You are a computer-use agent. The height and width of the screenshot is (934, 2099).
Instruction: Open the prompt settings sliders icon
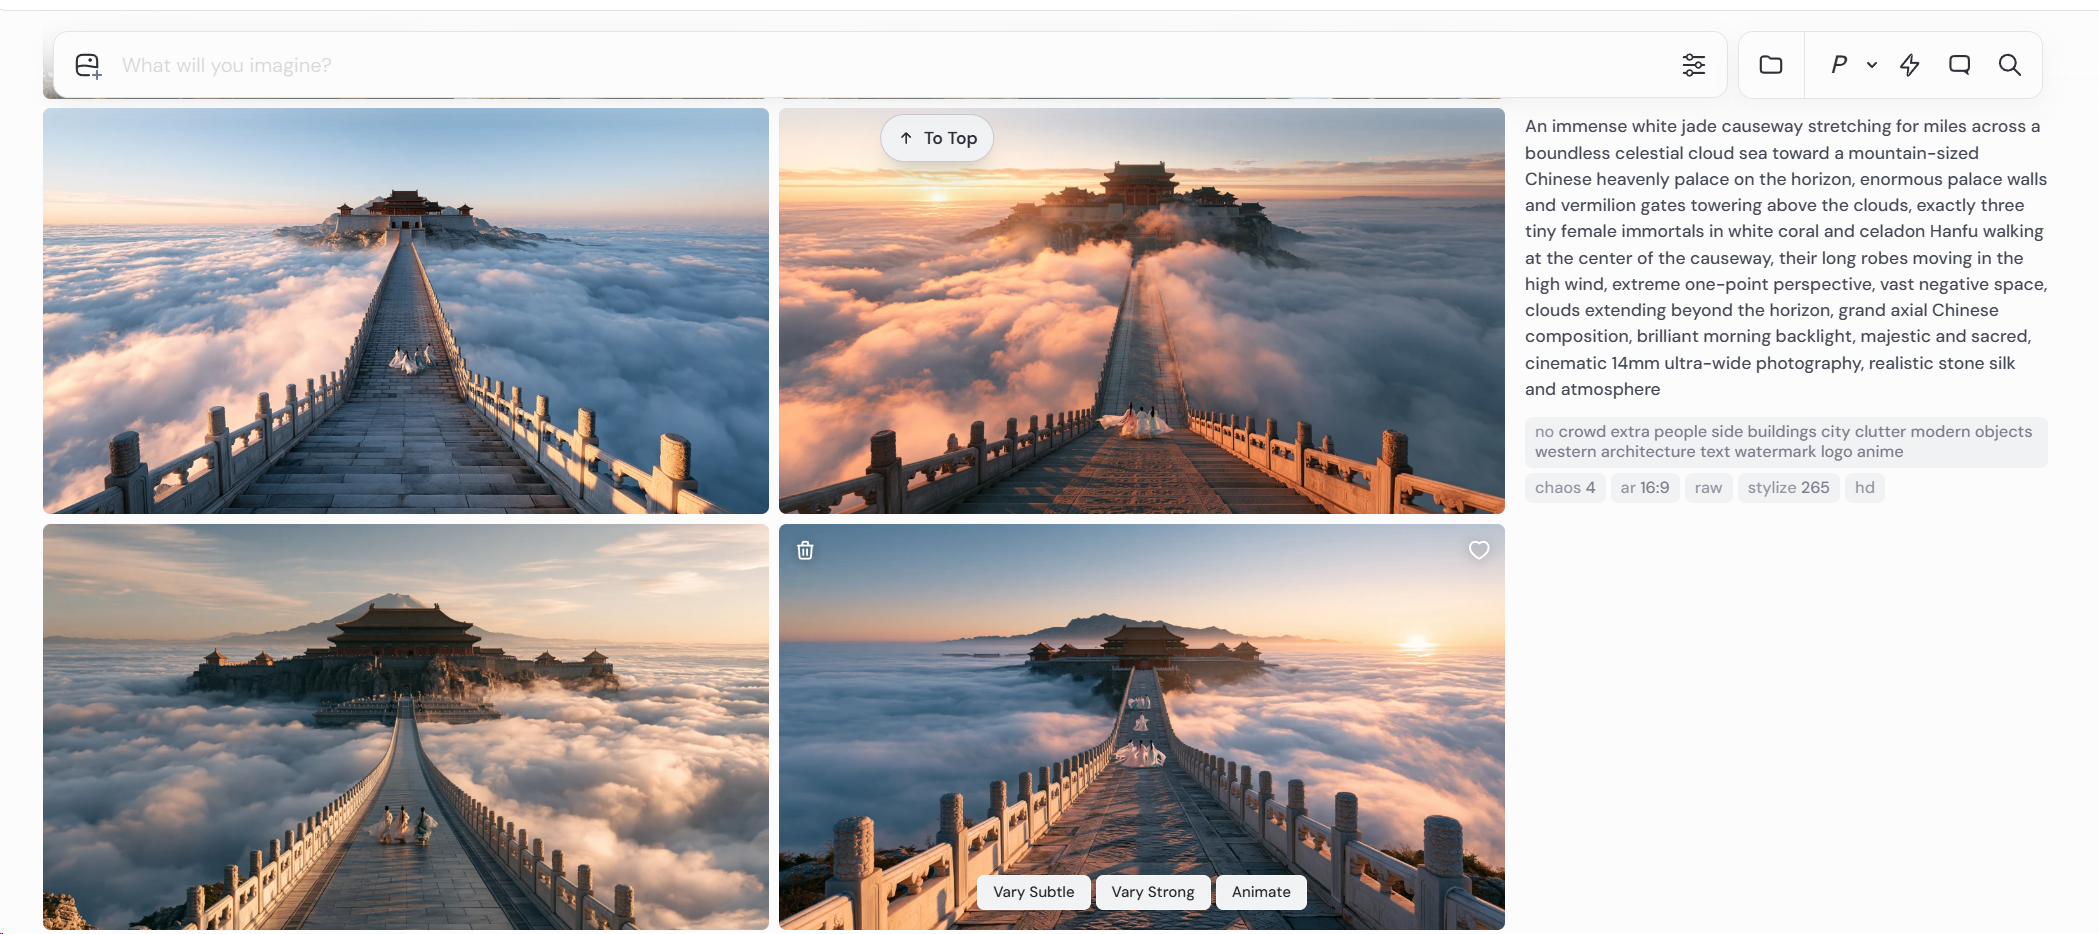(1693, 65)
